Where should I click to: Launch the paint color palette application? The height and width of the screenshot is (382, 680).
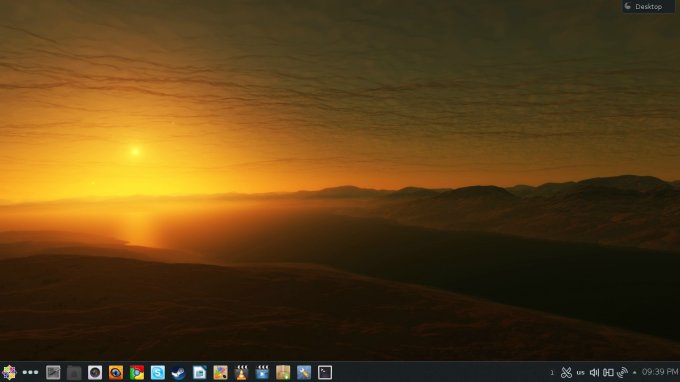point(220,372)
